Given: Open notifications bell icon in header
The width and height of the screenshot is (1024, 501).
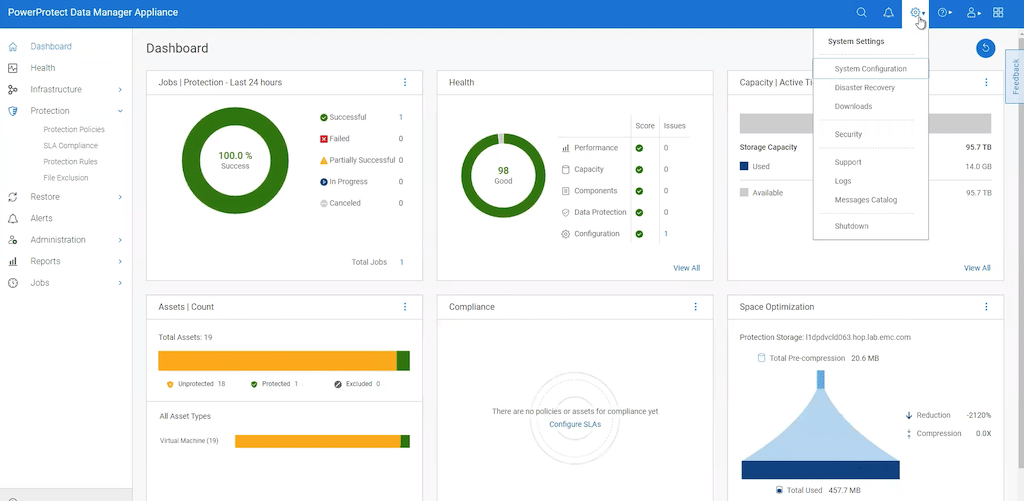Looking at the screenshot, I should coord(888,12).
